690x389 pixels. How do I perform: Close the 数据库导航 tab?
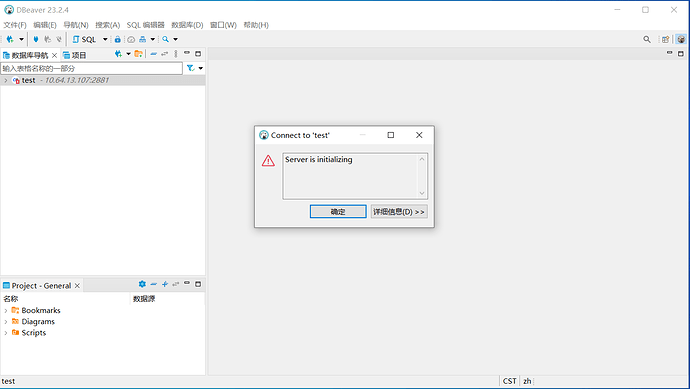click(54, 55)
